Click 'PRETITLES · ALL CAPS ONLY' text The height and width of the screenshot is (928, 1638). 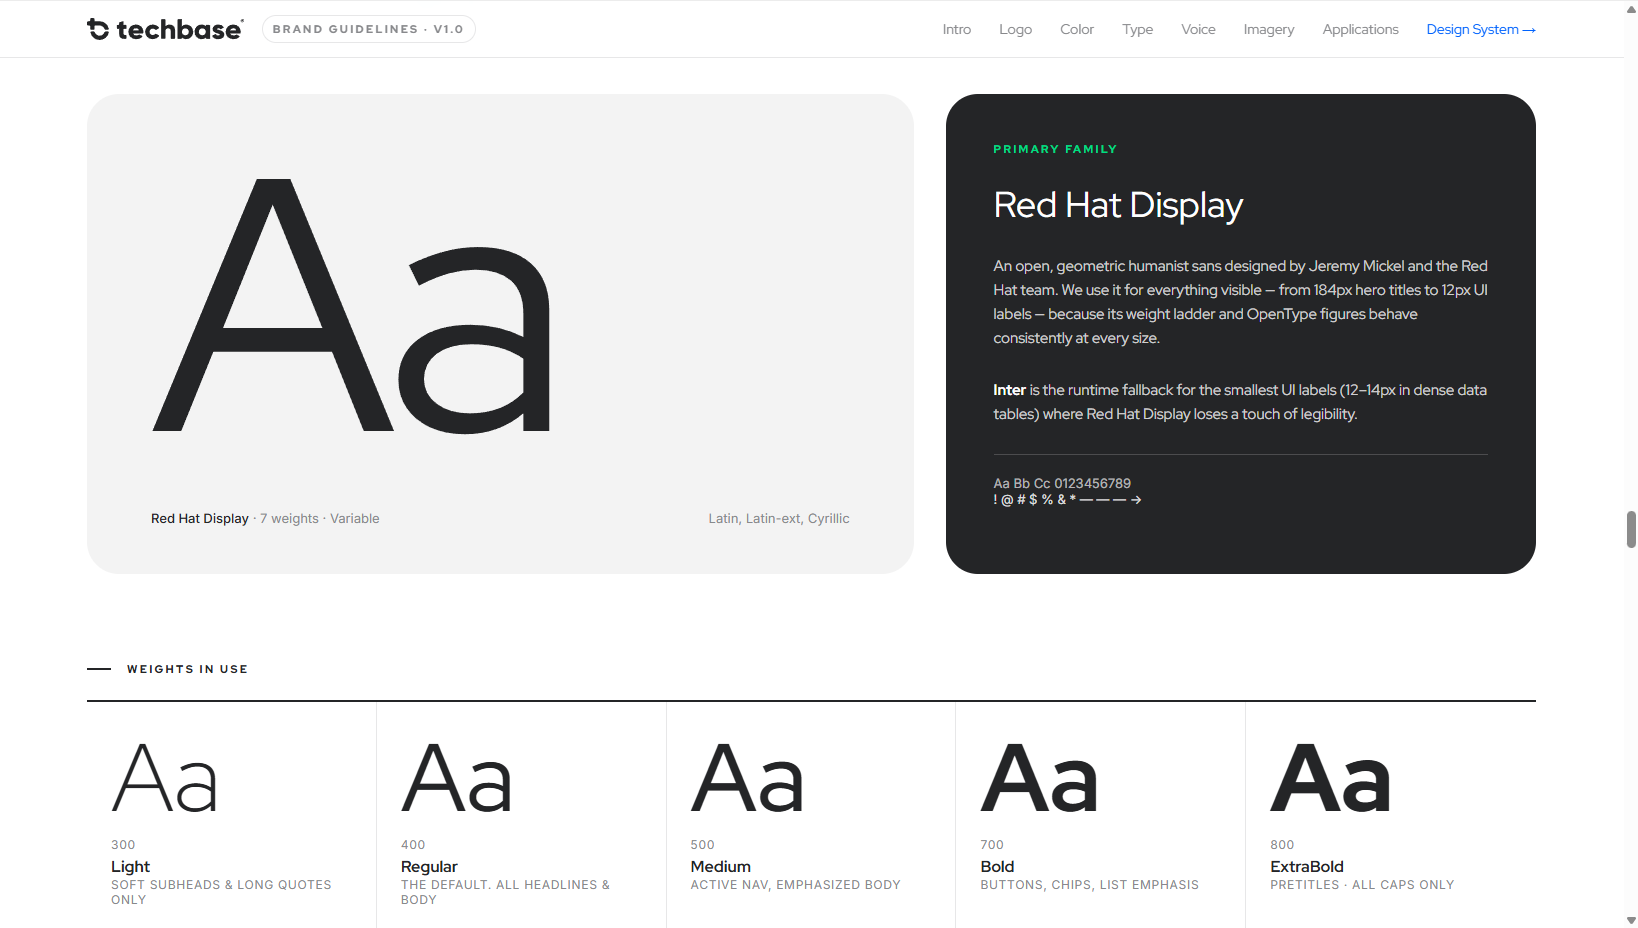click(1362, 885)
